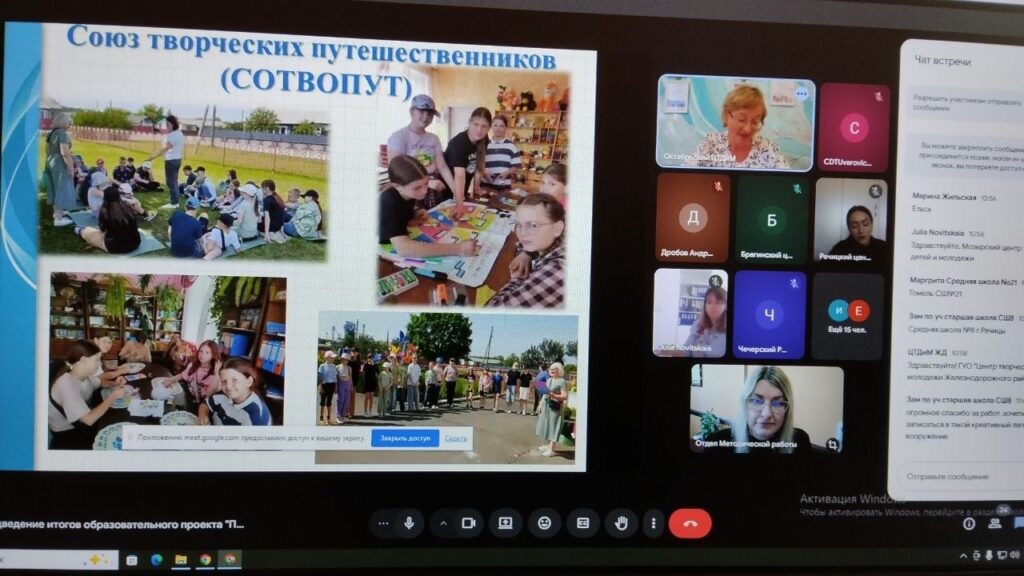The image size is (1024, 576).
Task: Open the meeting details info icon
Action: pyautogui.click(x=968, y=523)
